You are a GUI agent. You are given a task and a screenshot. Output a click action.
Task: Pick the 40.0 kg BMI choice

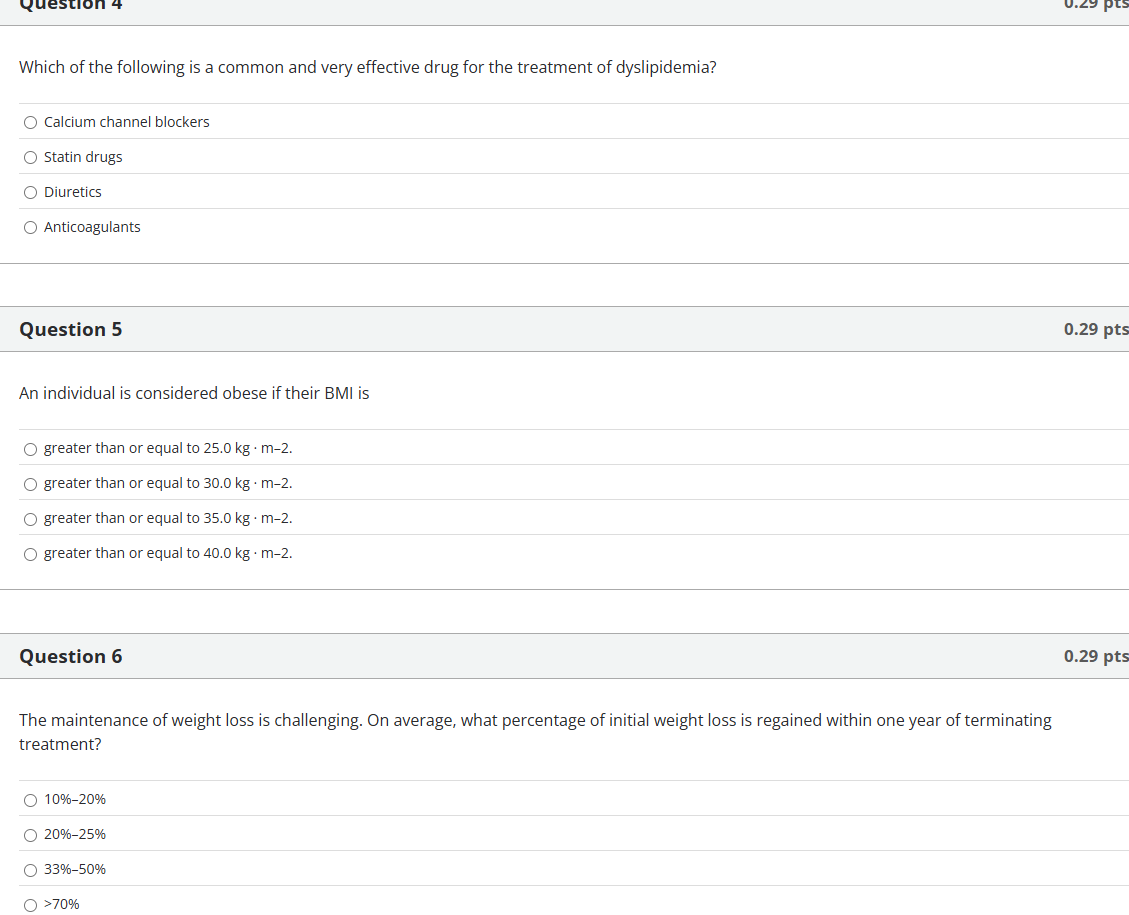click(x=30, y=554)
